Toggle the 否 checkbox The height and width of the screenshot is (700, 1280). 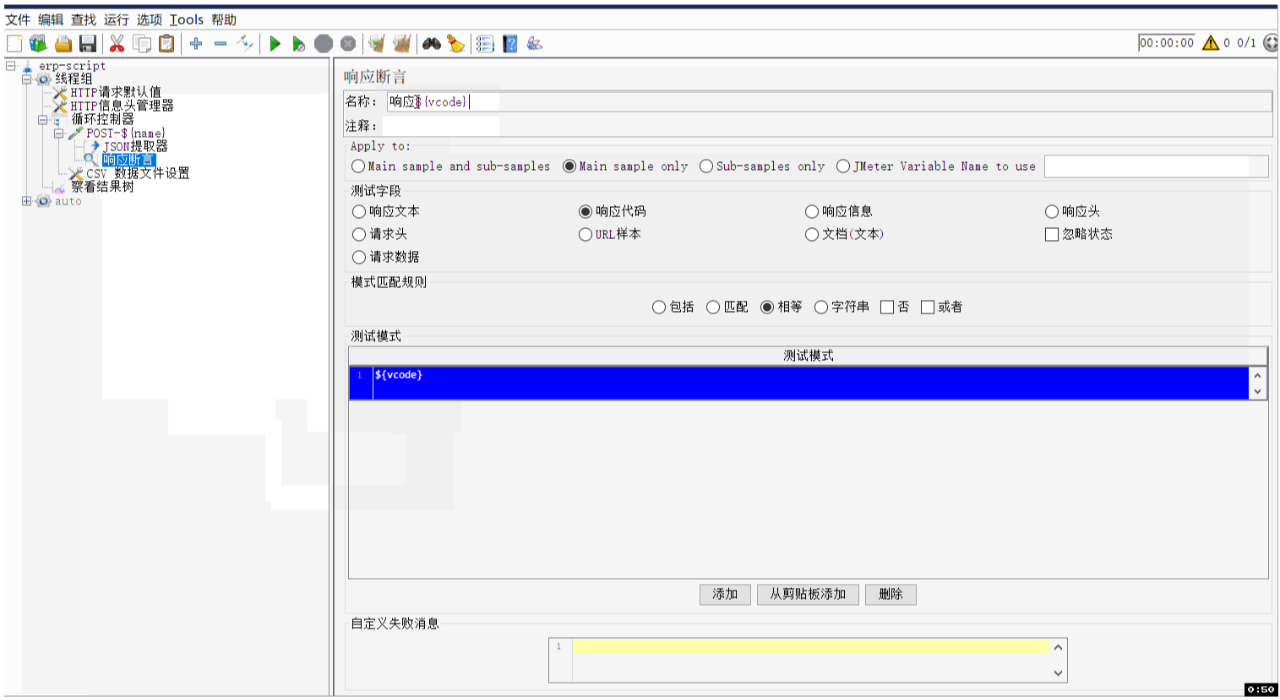[887, 307]
